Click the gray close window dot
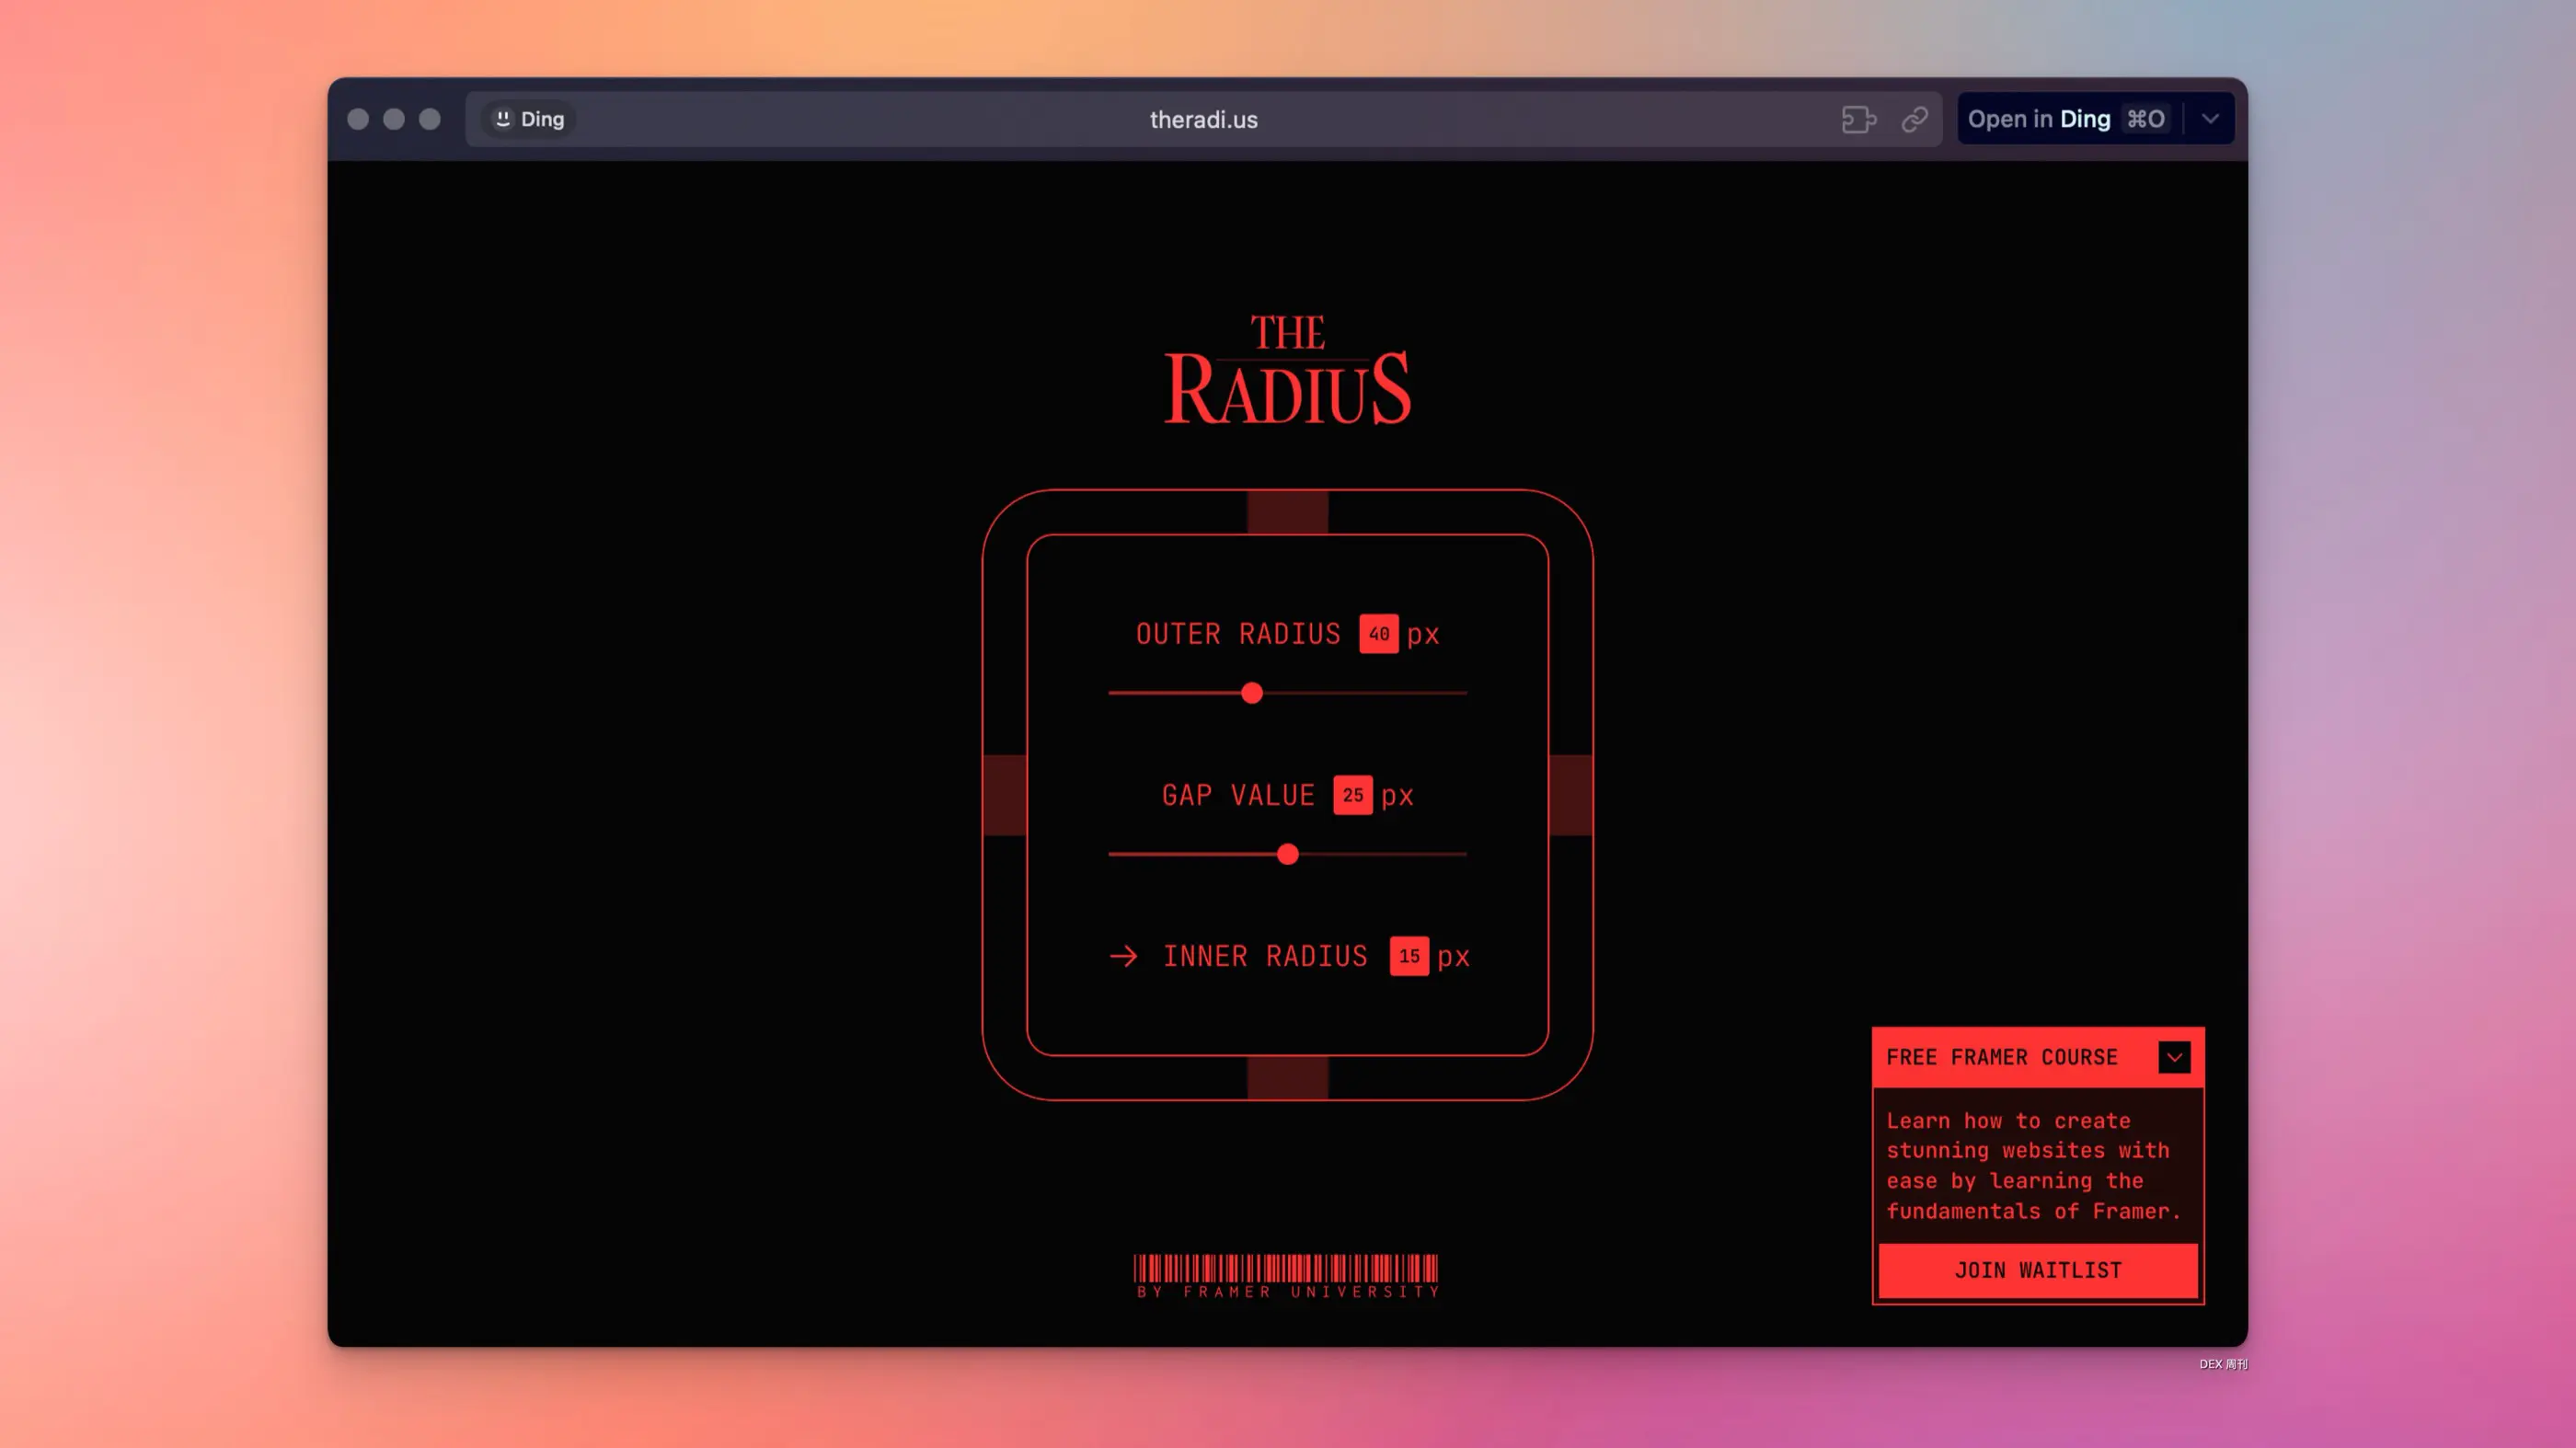The height and width of the screenshot is (1448, 2576). coord(358,119)
